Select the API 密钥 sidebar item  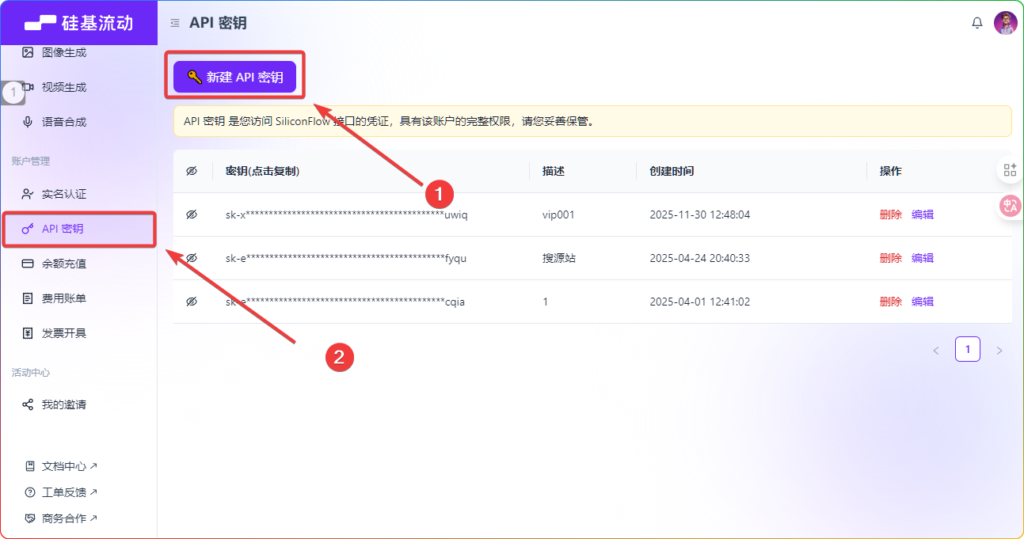pyautogui.click(x=79, y=229)
